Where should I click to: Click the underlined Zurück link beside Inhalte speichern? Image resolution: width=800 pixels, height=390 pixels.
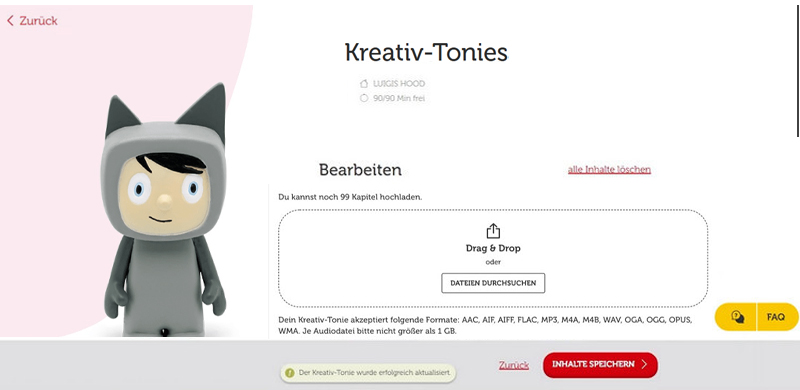[x=514, y=365]
